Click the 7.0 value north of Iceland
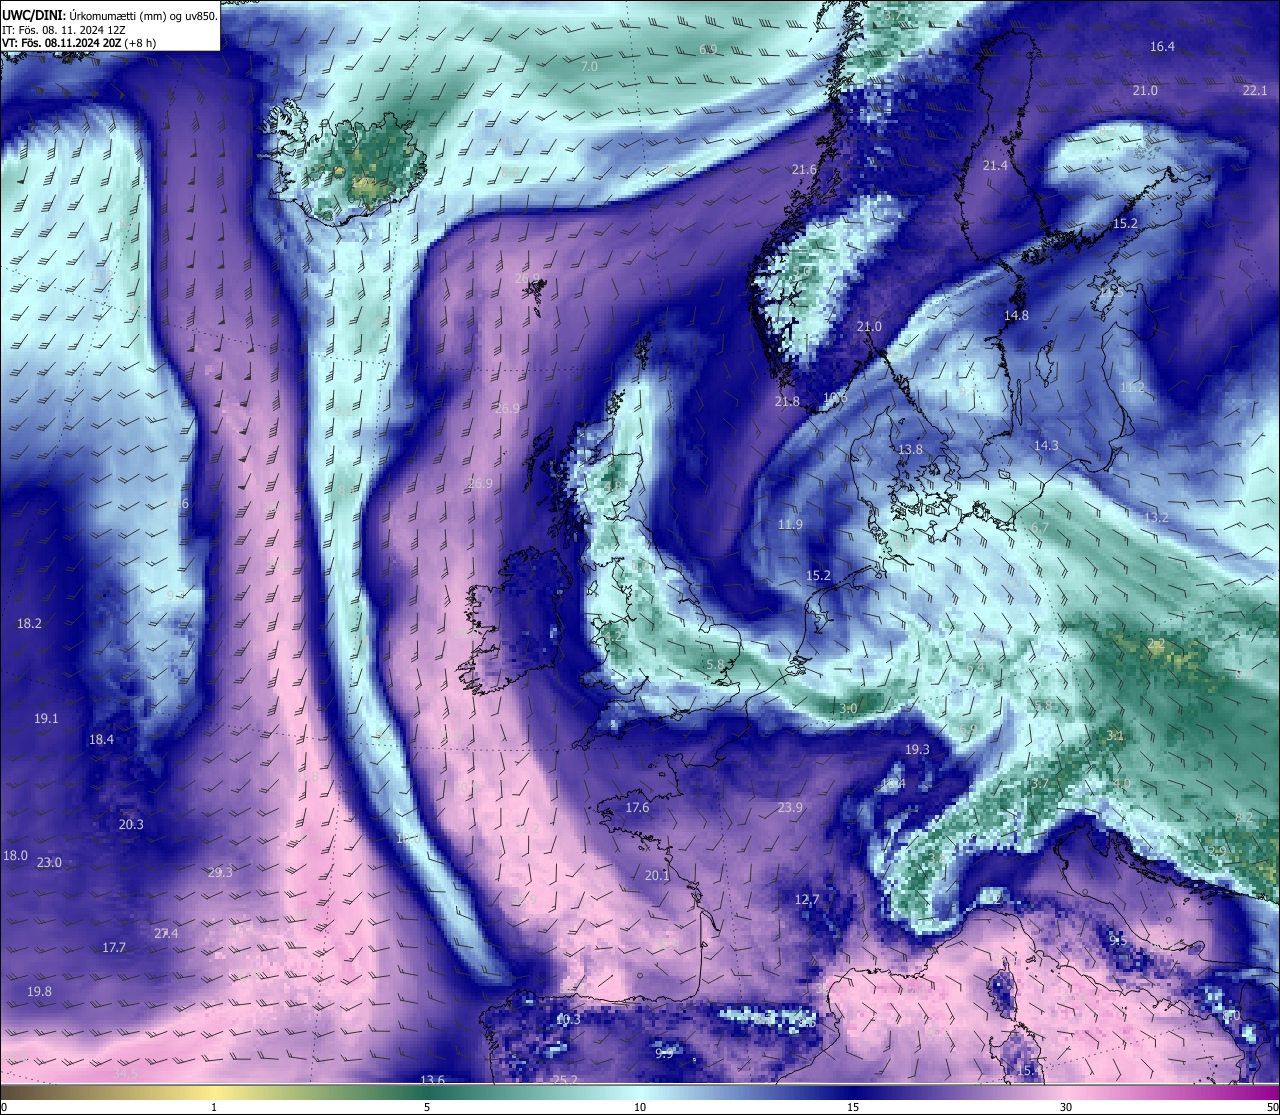This screenshot has width=1280, height=1115. 589,66
